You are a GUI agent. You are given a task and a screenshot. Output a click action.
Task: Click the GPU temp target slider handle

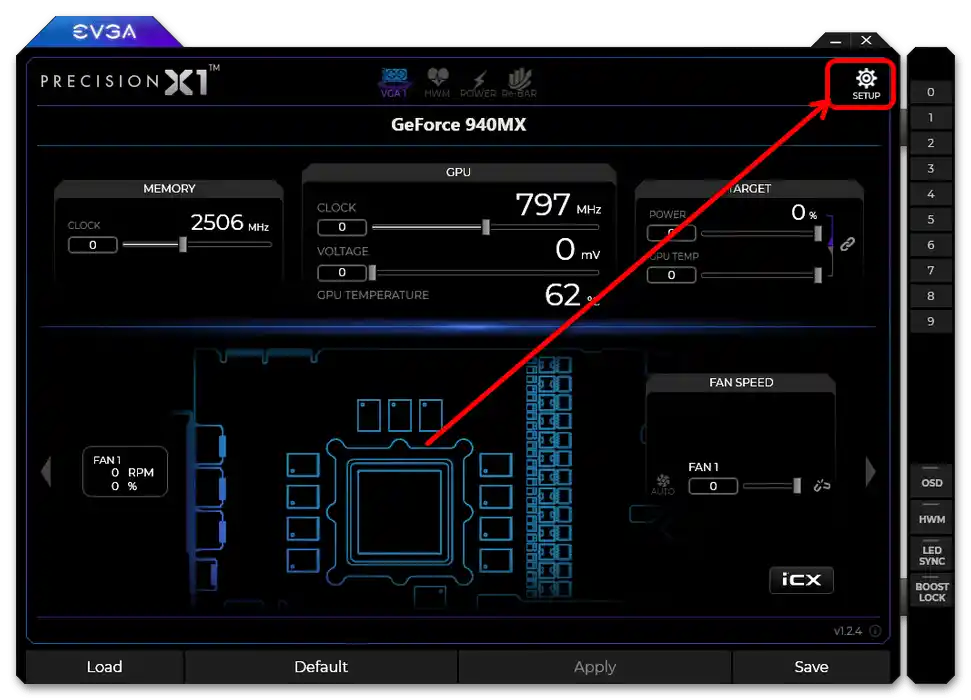click(818, 274)
